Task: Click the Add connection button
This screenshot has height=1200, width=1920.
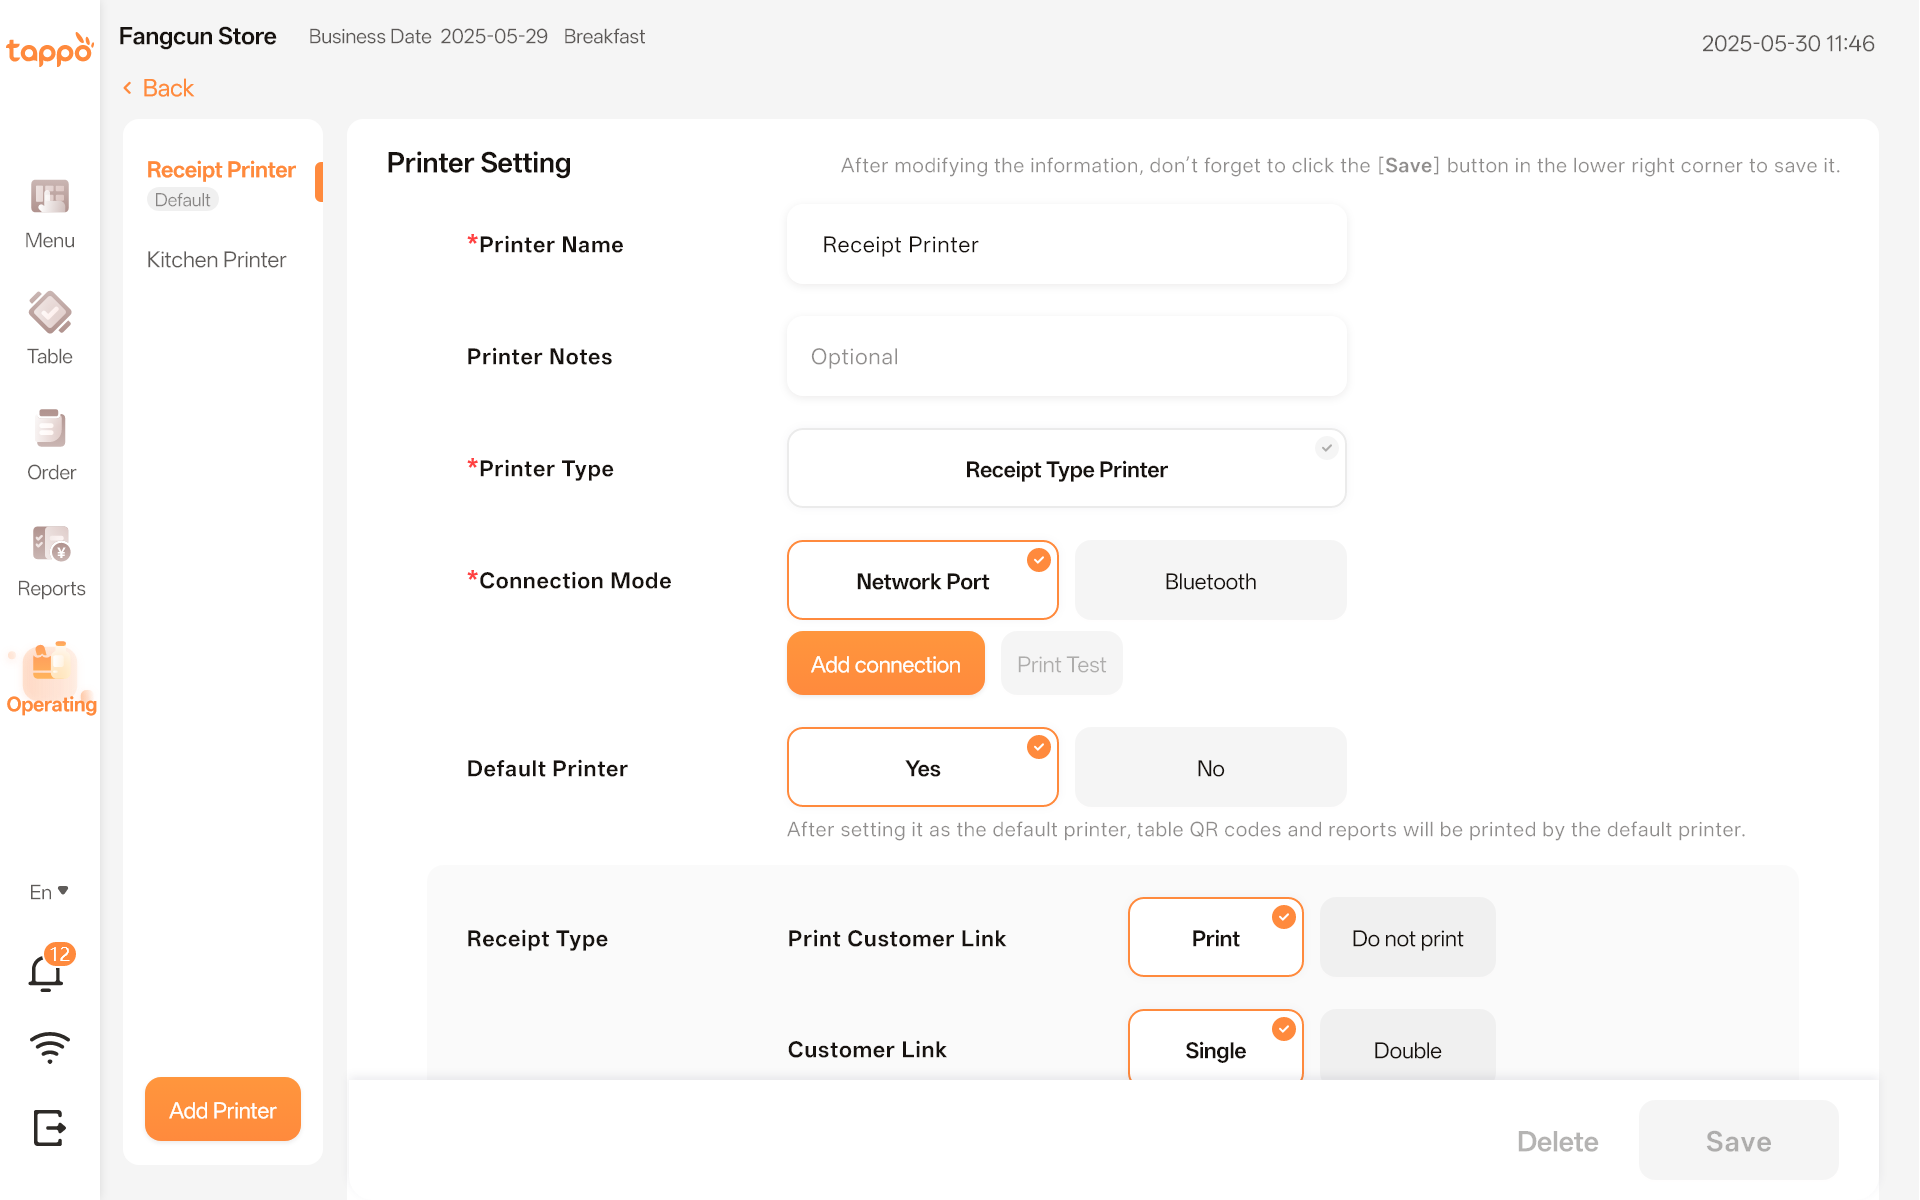Action: tap(885, 664)
